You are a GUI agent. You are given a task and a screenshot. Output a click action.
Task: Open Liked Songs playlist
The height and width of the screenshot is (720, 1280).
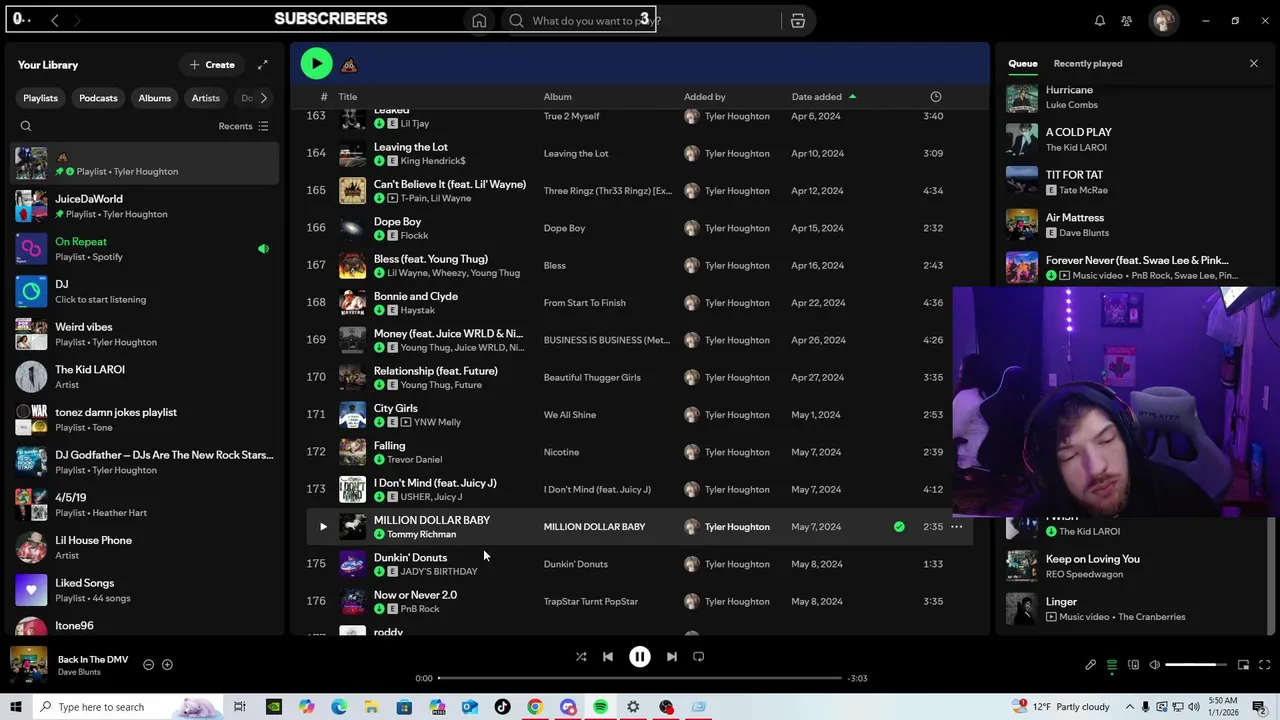(145, 590)
